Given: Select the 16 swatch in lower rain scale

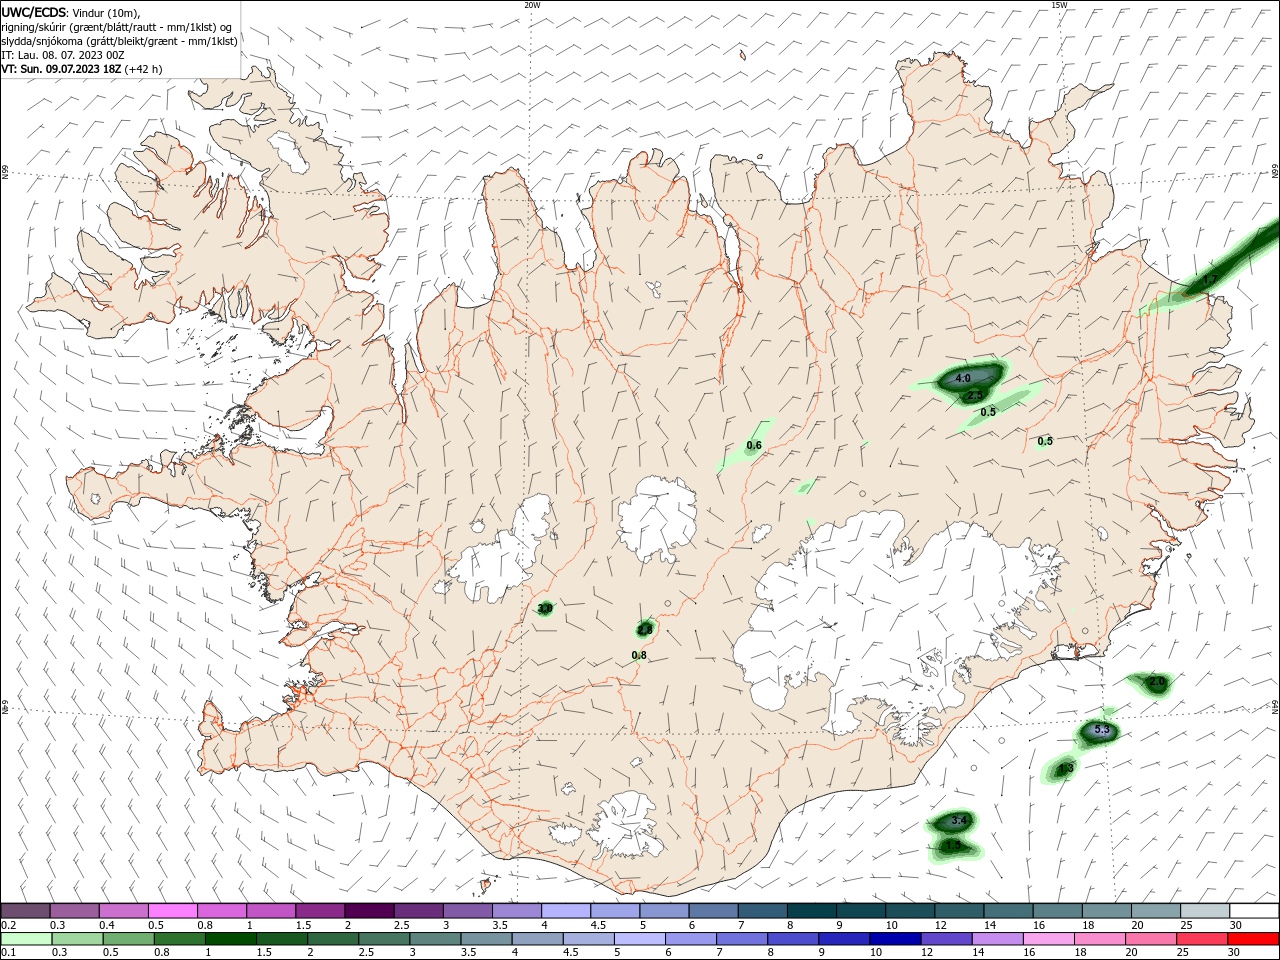Looking at the screenshot, I should point(1048,939).
